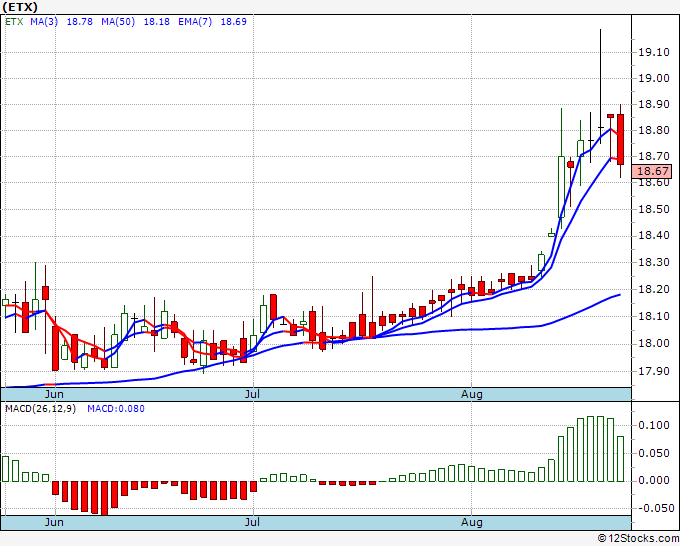
Task: Click the 18.20 price axis label
Action: click(654, 290)
